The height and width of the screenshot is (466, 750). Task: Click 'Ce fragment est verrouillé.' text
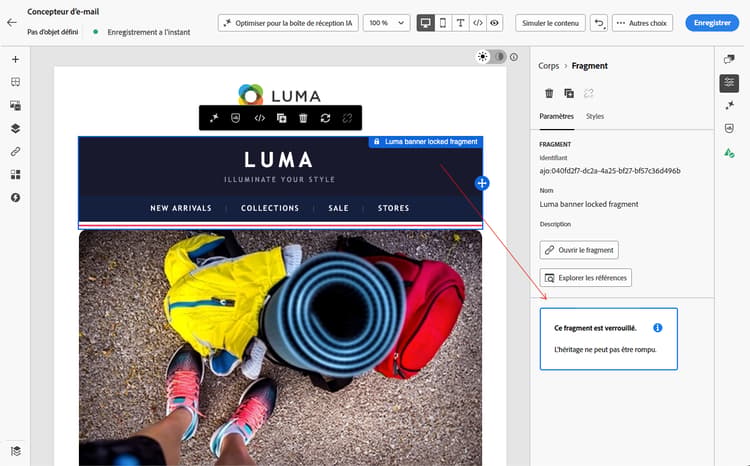(x=595, y=328)
